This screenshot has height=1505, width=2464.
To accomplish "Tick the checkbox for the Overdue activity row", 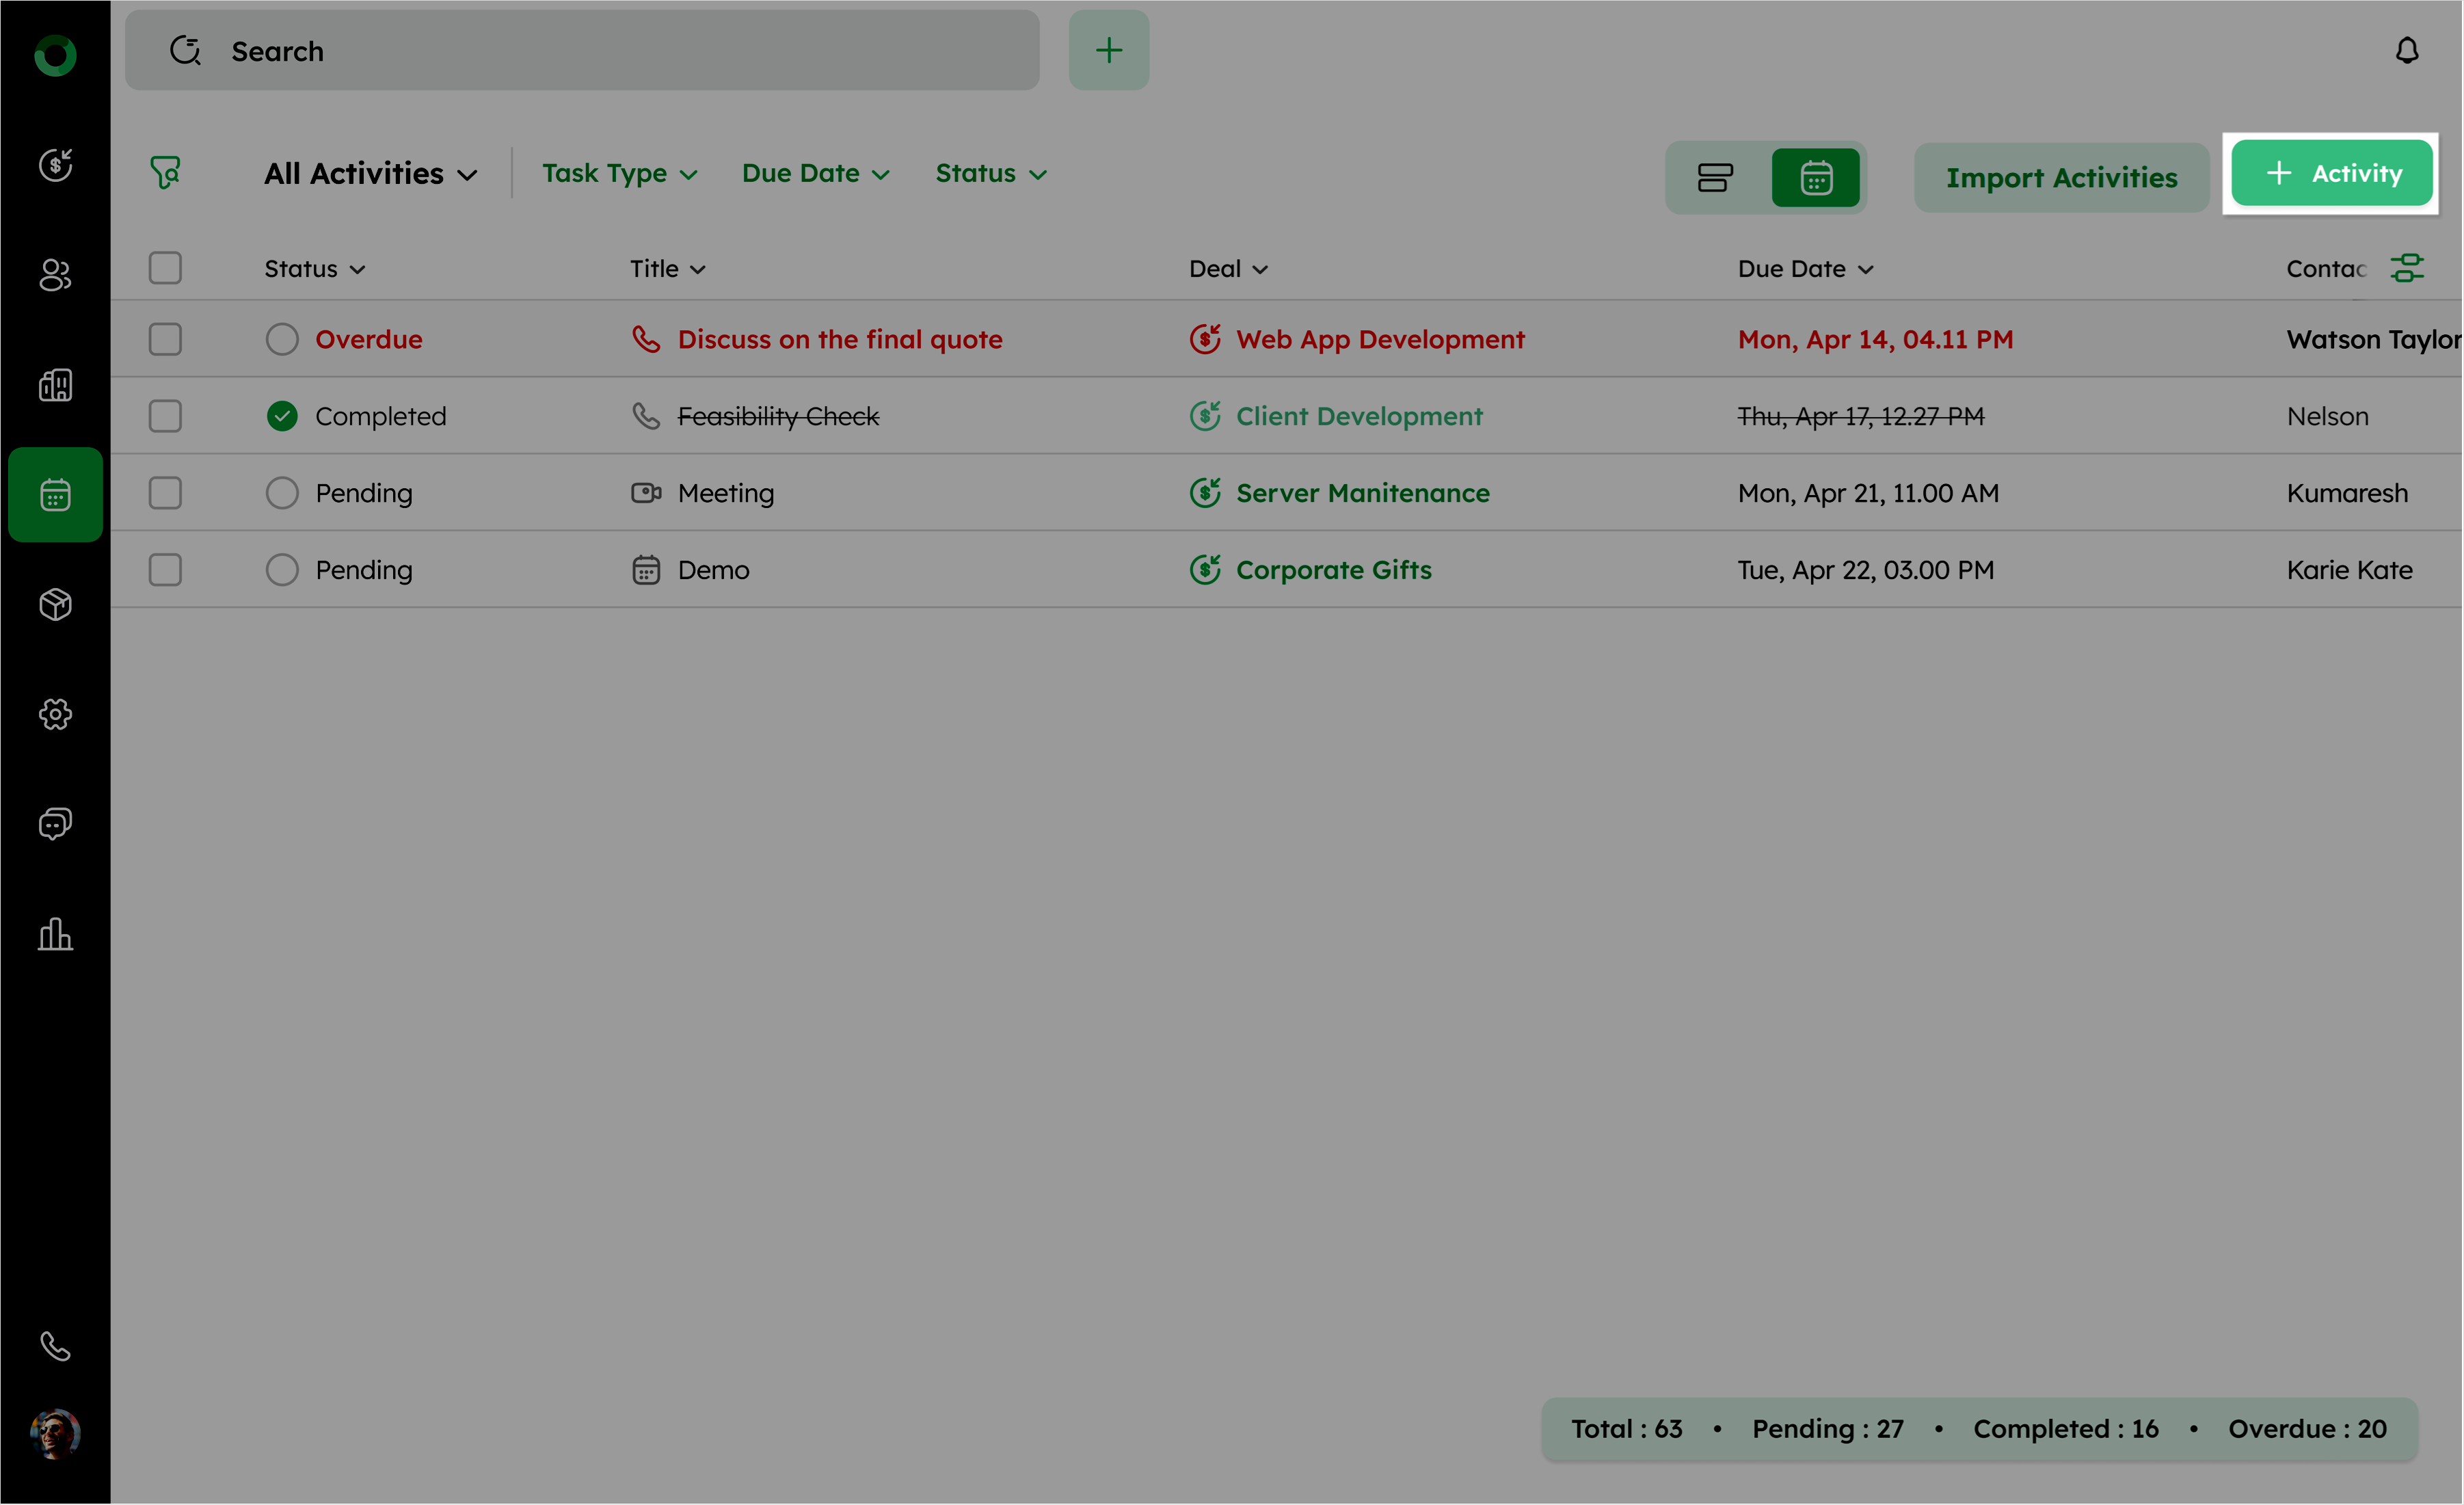I will [x=165, y=339].
